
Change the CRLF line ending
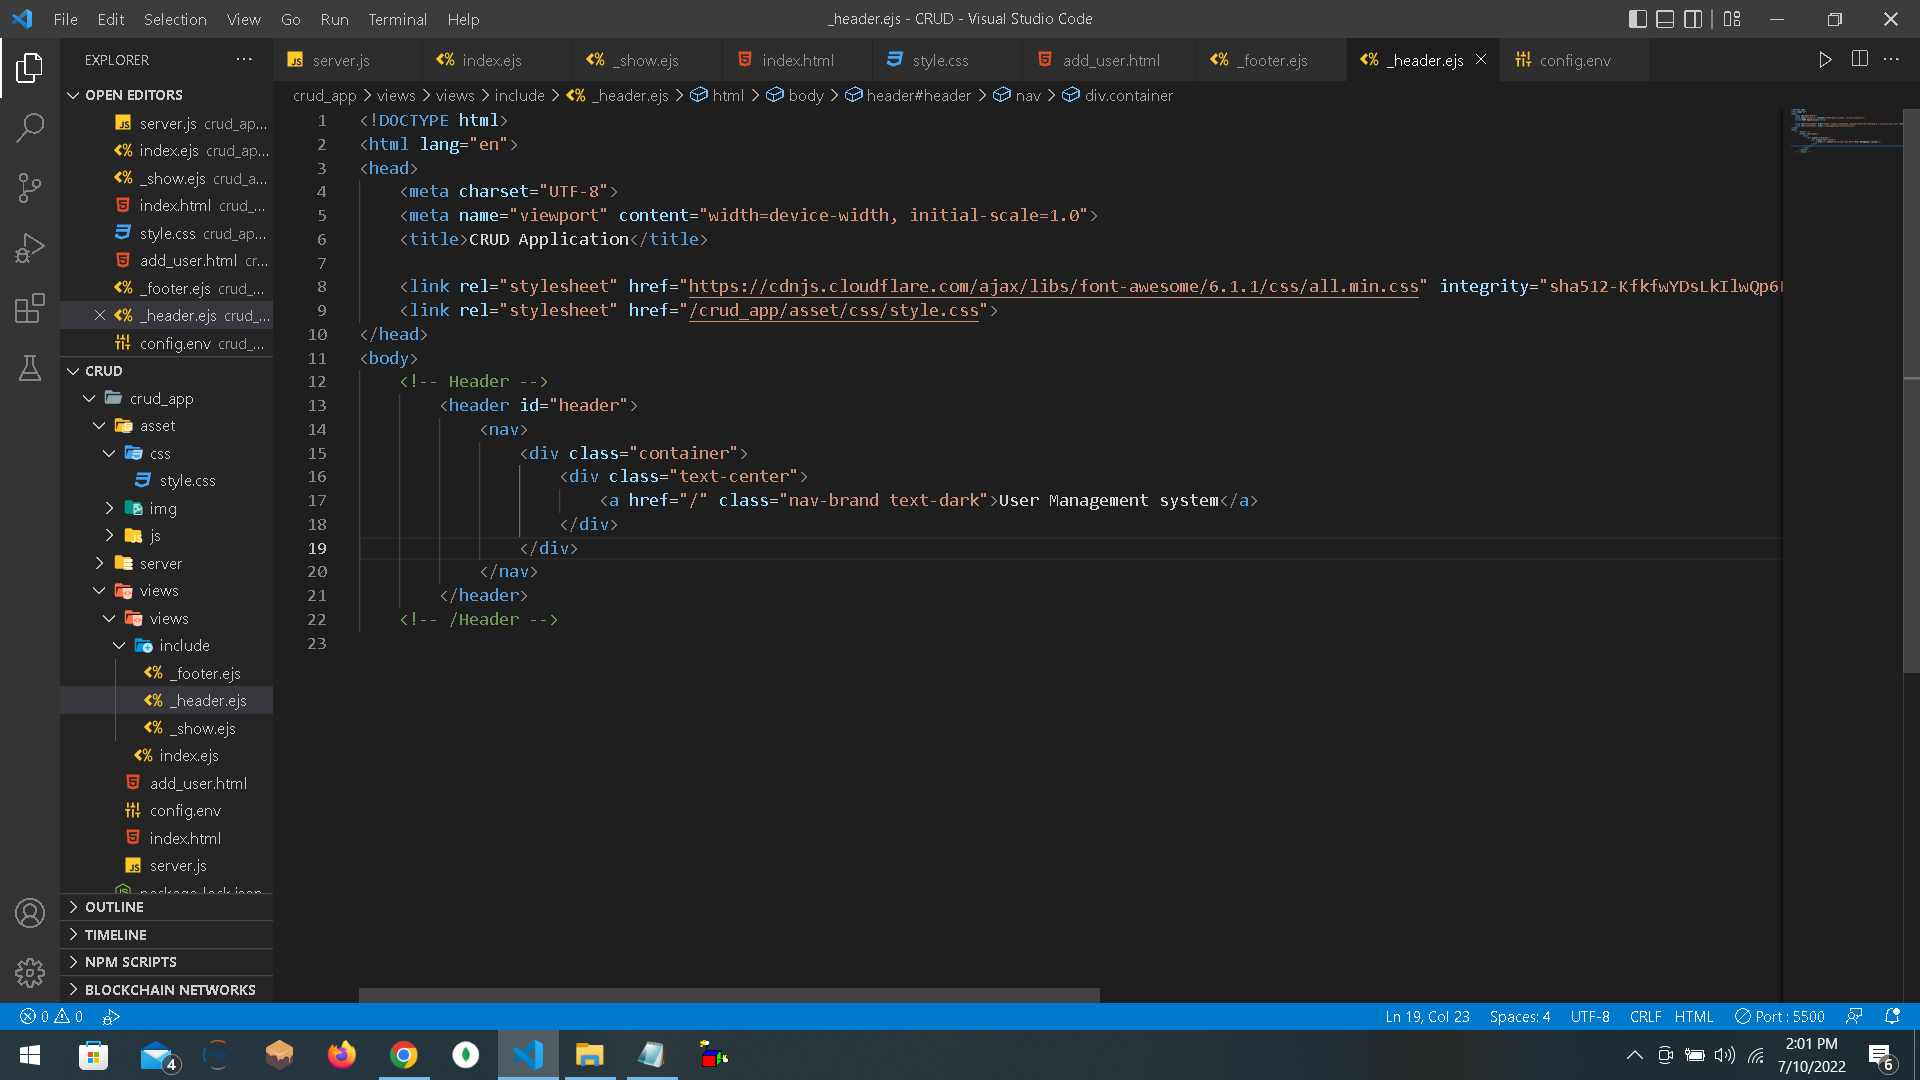1645,1016
